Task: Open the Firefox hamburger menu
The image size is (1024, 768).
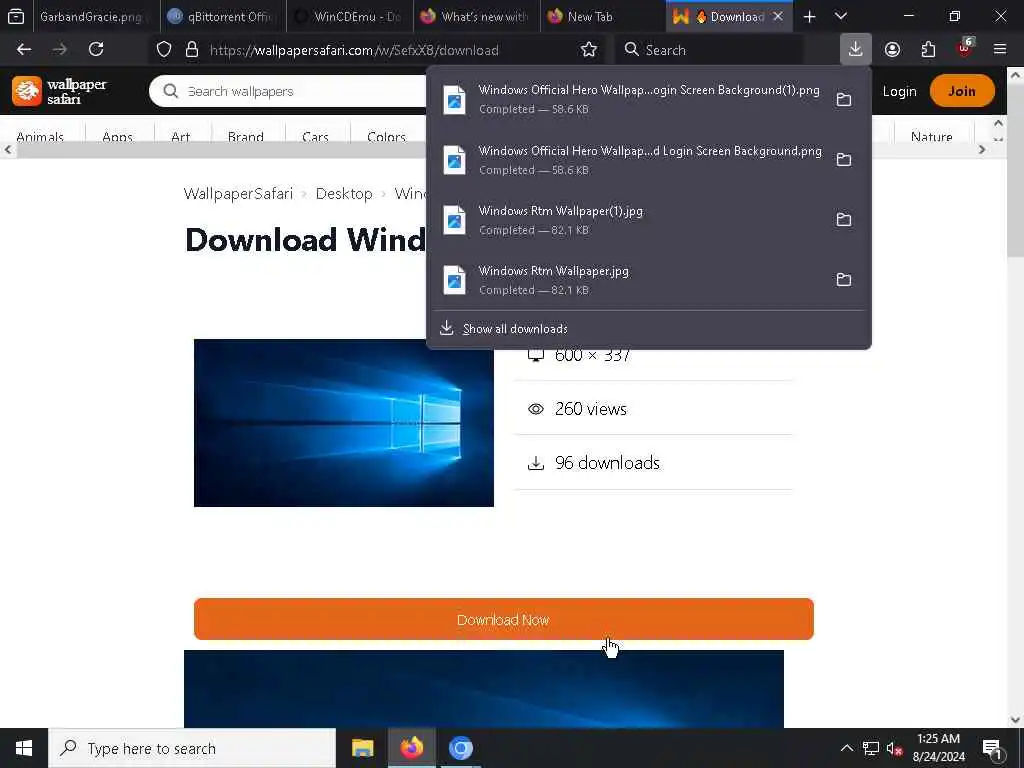Action: click(1000, 49)
